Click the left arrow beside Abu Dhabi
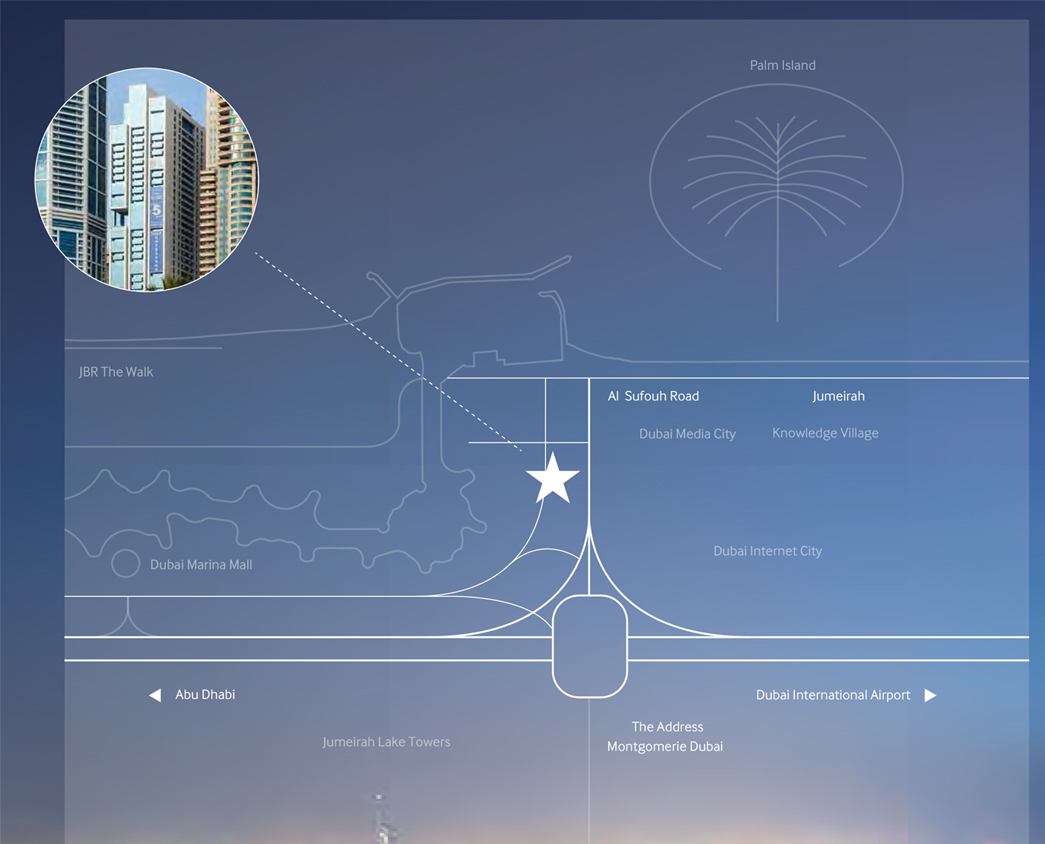The width and height of the screenshot is (1045, 844). 155,695
